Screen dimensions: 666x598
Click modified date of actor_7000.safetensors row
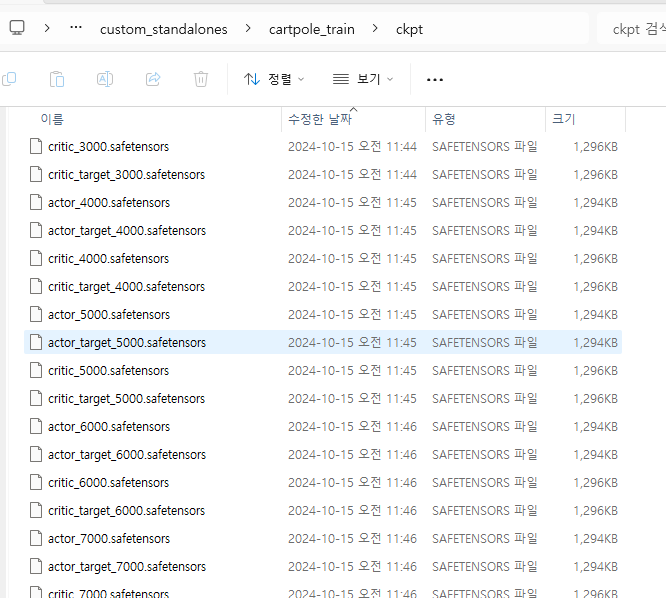pyautogui.click(x=352, y=539)
